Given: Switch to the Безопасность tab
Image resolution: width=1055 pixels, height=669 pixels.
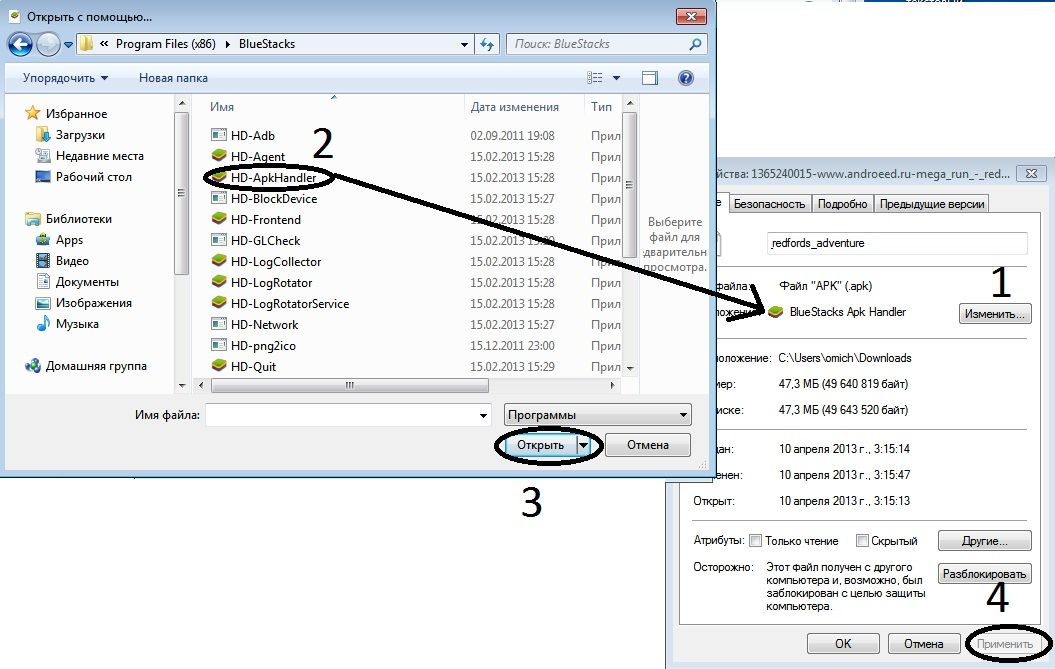Looking at the screenshot, I should 769,204.
